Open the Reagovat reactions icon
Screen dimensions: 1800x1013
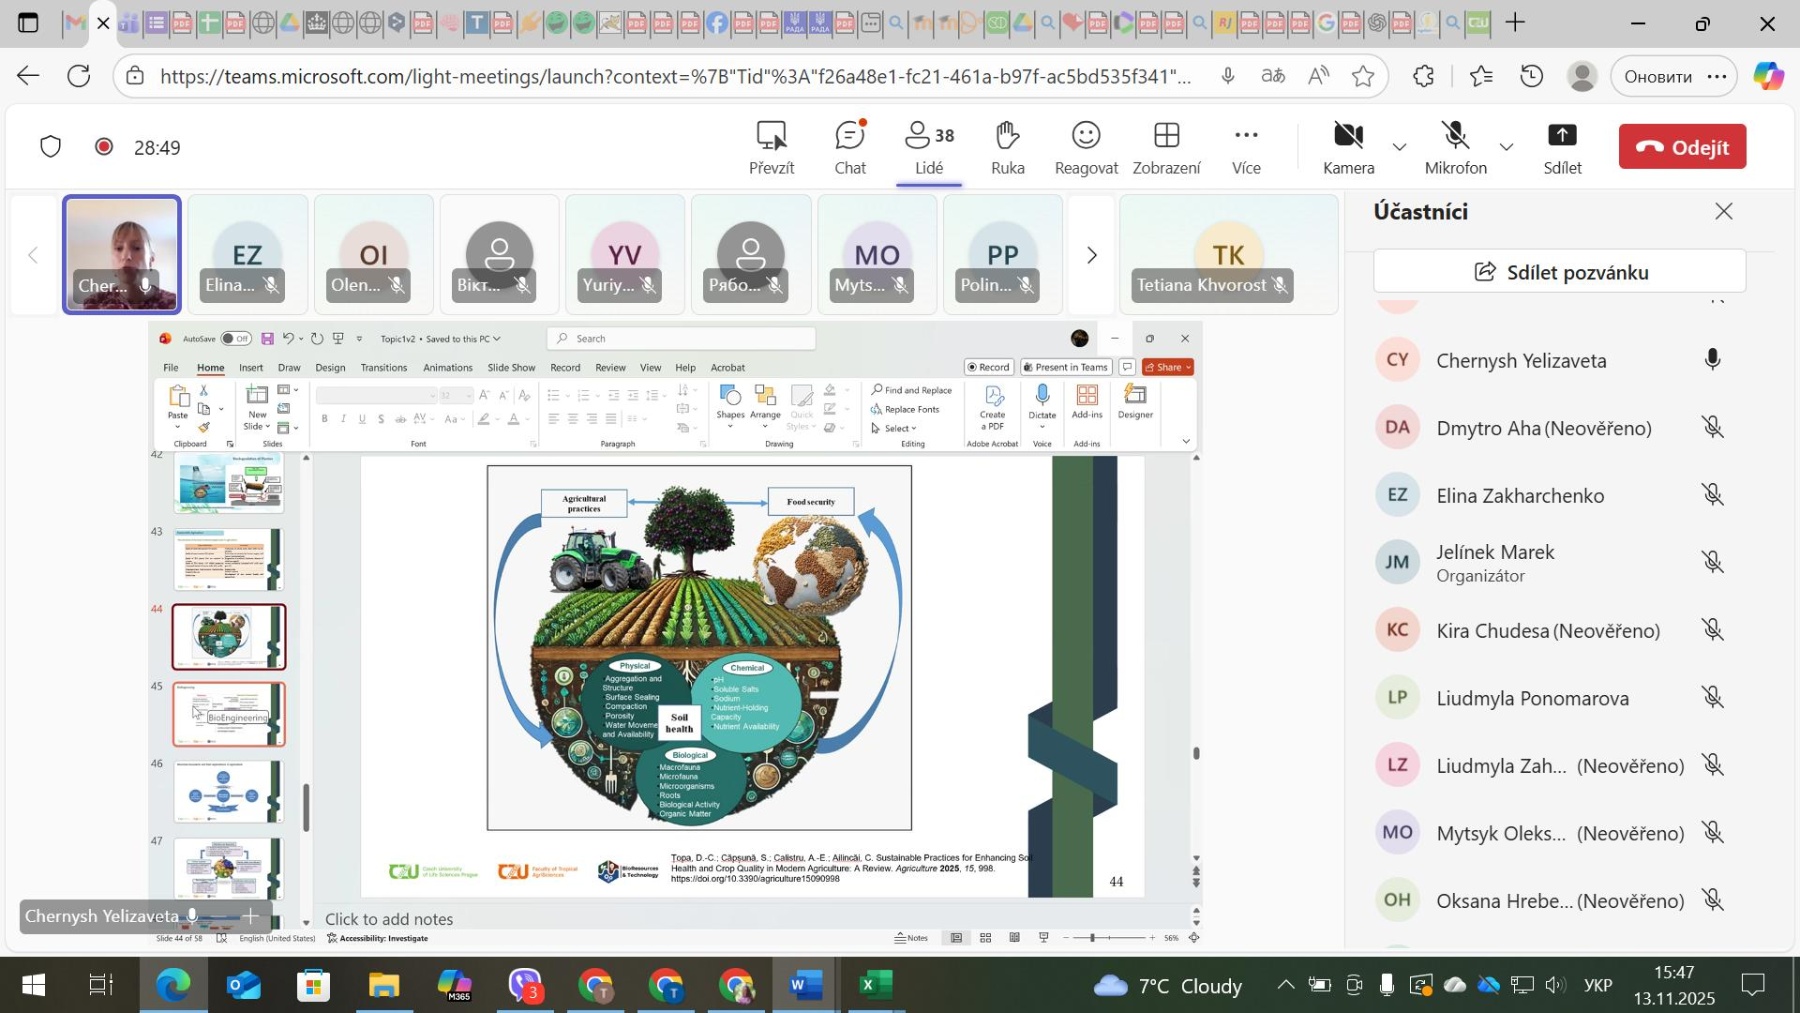tap(1086, 146)
